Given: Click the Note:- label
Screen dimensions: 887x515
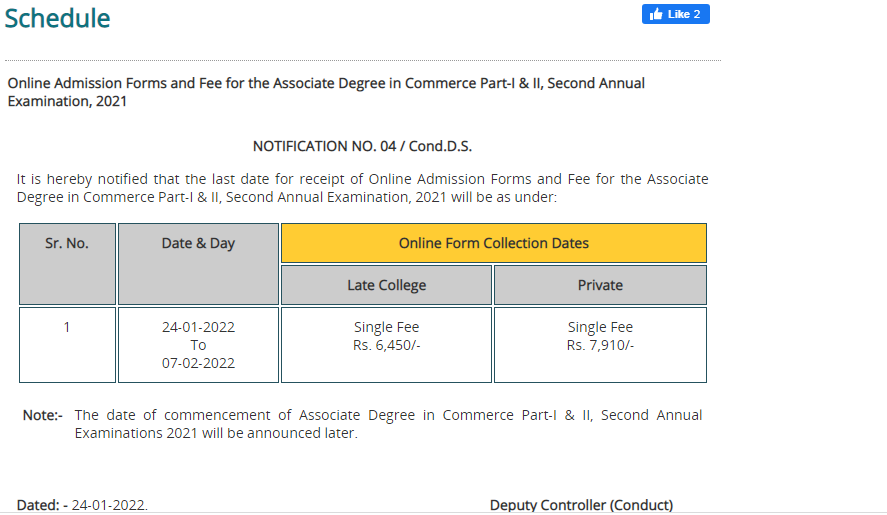Looking at the screenshot, I should tap(42, 415).
